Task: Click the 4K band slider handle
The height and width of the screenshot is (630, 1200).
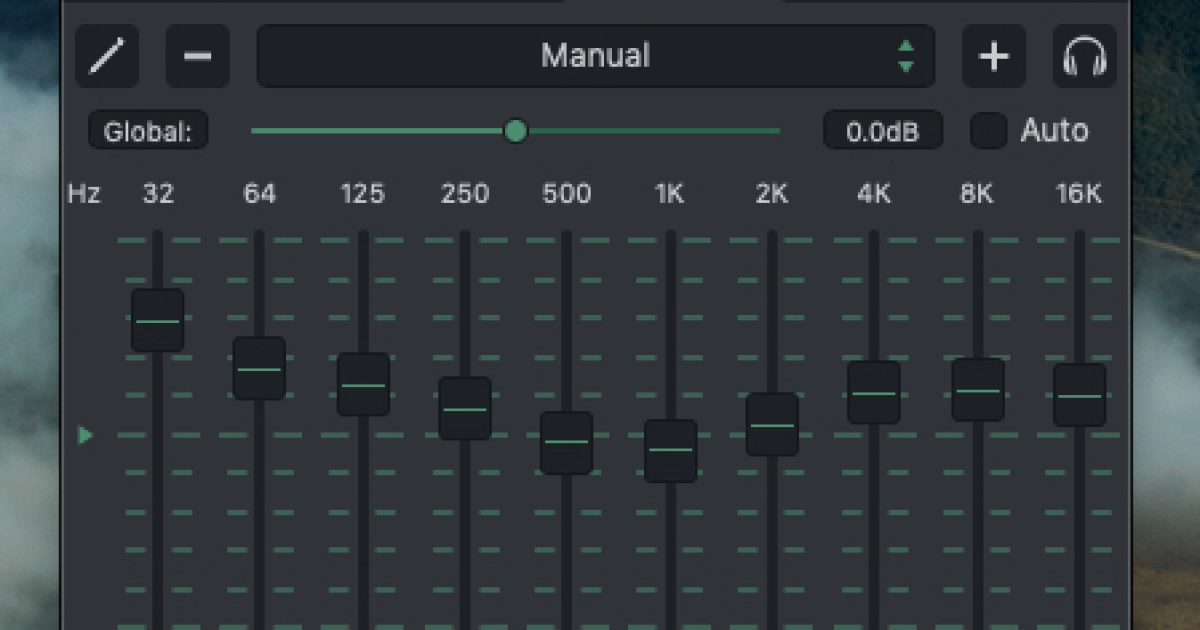Action: [x=874, y=393]
